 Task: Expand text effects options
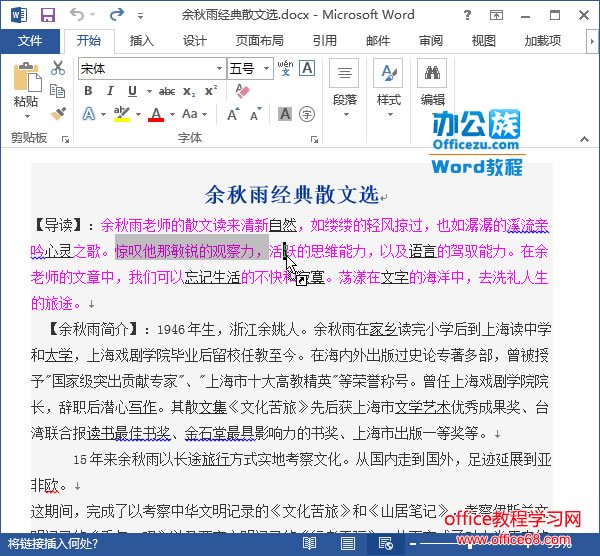pos(103,114)
